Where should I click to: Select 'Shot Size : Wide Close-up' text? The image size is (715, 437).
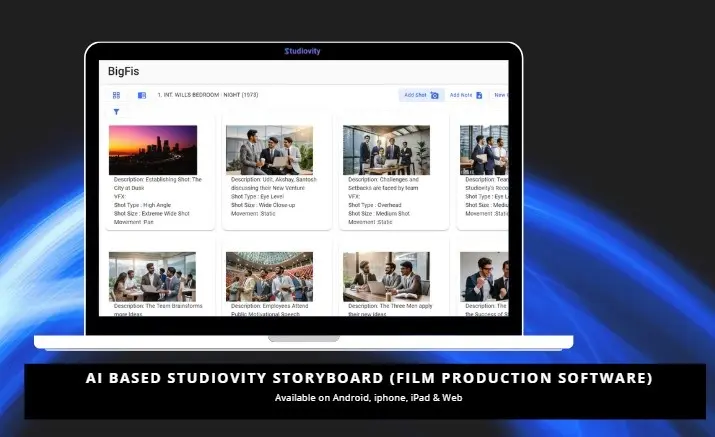pos(263,205)
